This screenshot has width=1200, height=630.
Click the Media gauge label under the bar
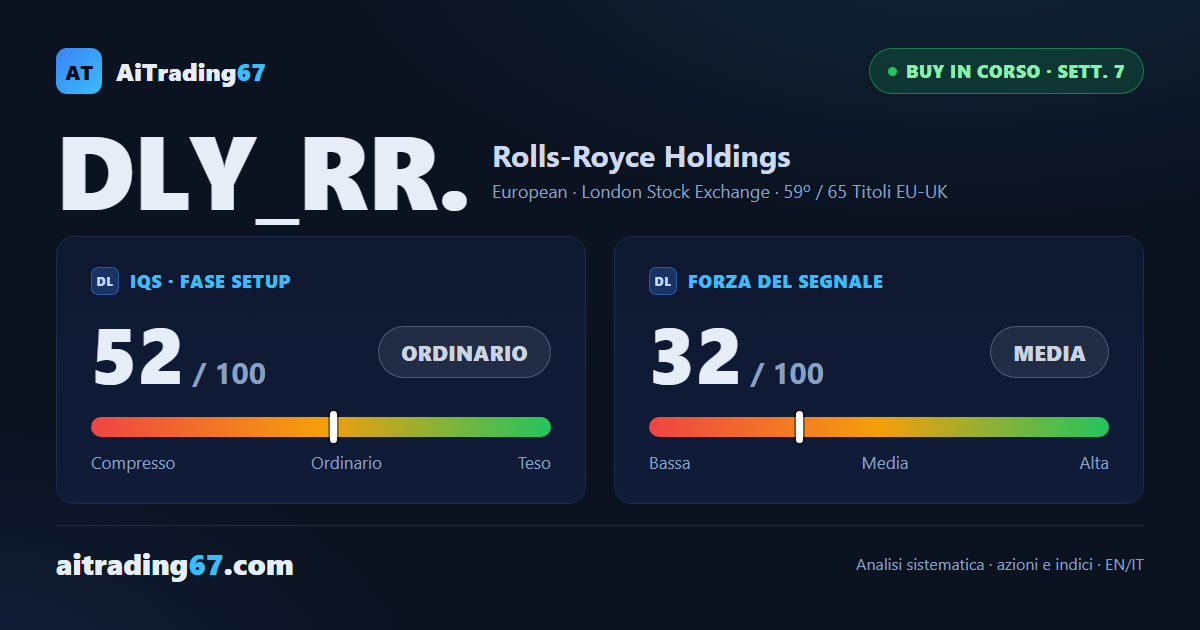pos(885,463)
